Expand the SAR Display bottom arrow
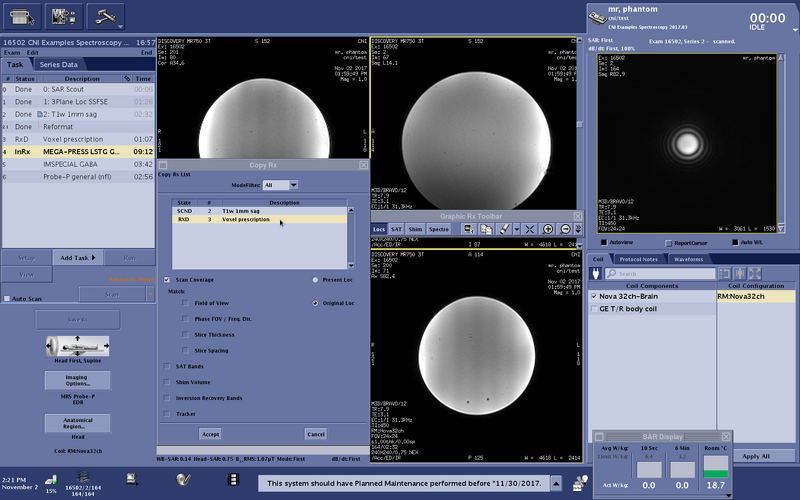Viewport: 800px width, 500px height. (728, 495)
